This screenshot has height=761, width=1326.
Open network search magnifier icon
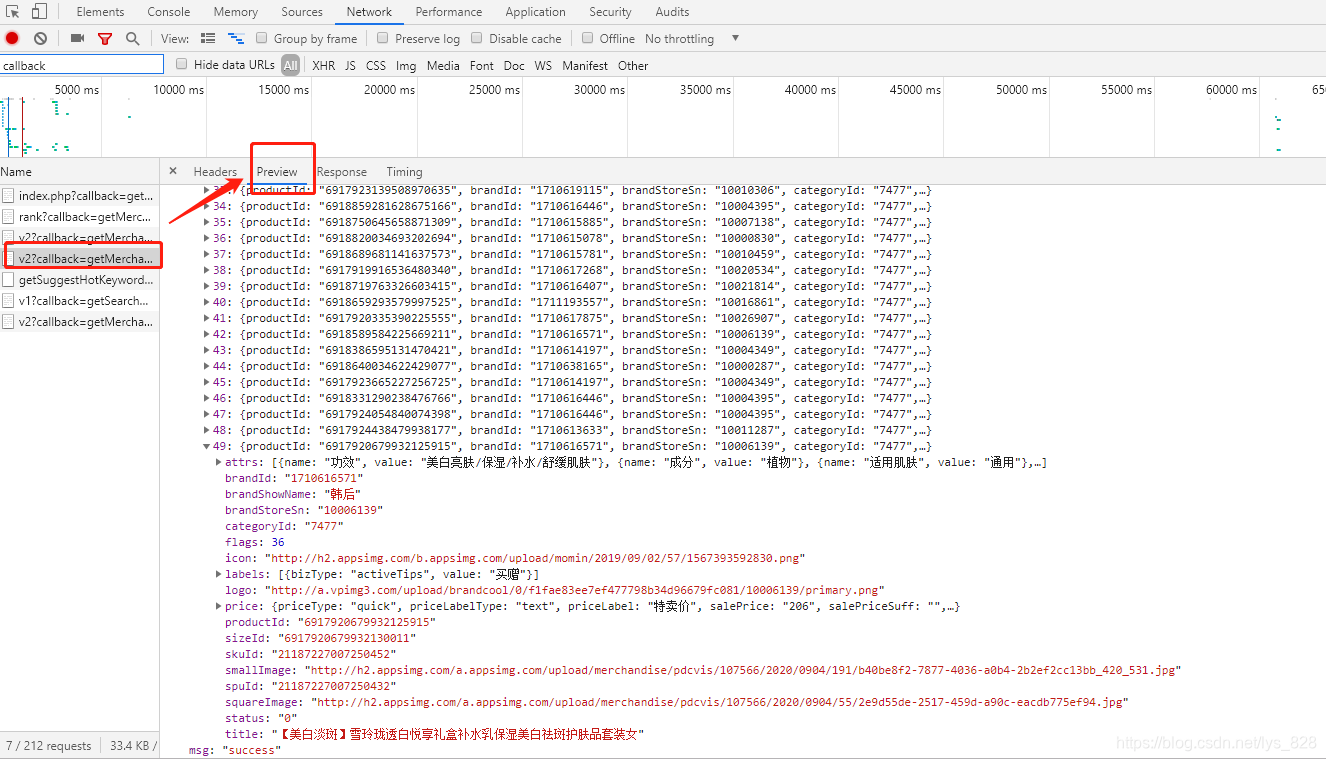(132, 38)
